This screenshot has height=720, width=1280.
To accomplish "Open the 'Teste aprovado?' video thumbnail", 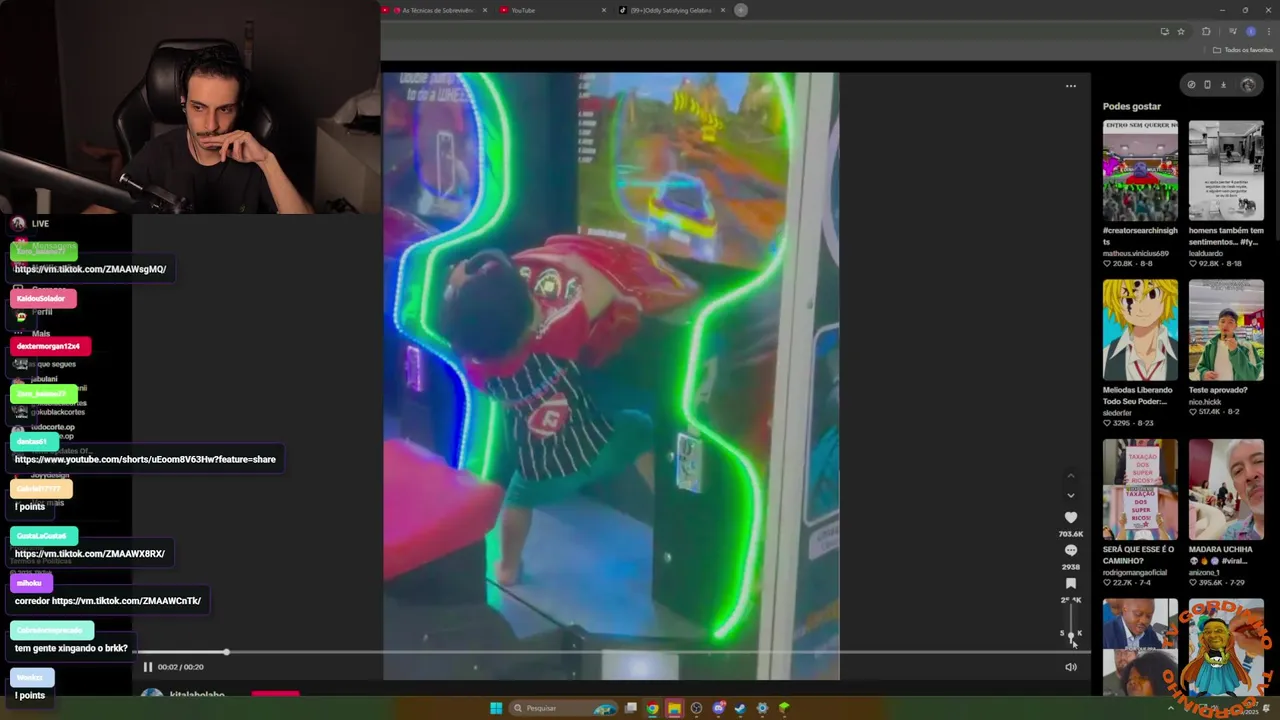I will (x=1226, y=330).
